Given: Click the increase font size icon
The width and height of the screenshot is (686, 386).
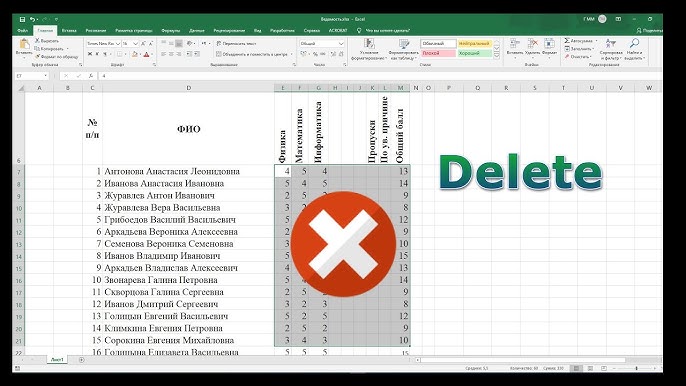Looking at the screenshot, I should (143, 43).
